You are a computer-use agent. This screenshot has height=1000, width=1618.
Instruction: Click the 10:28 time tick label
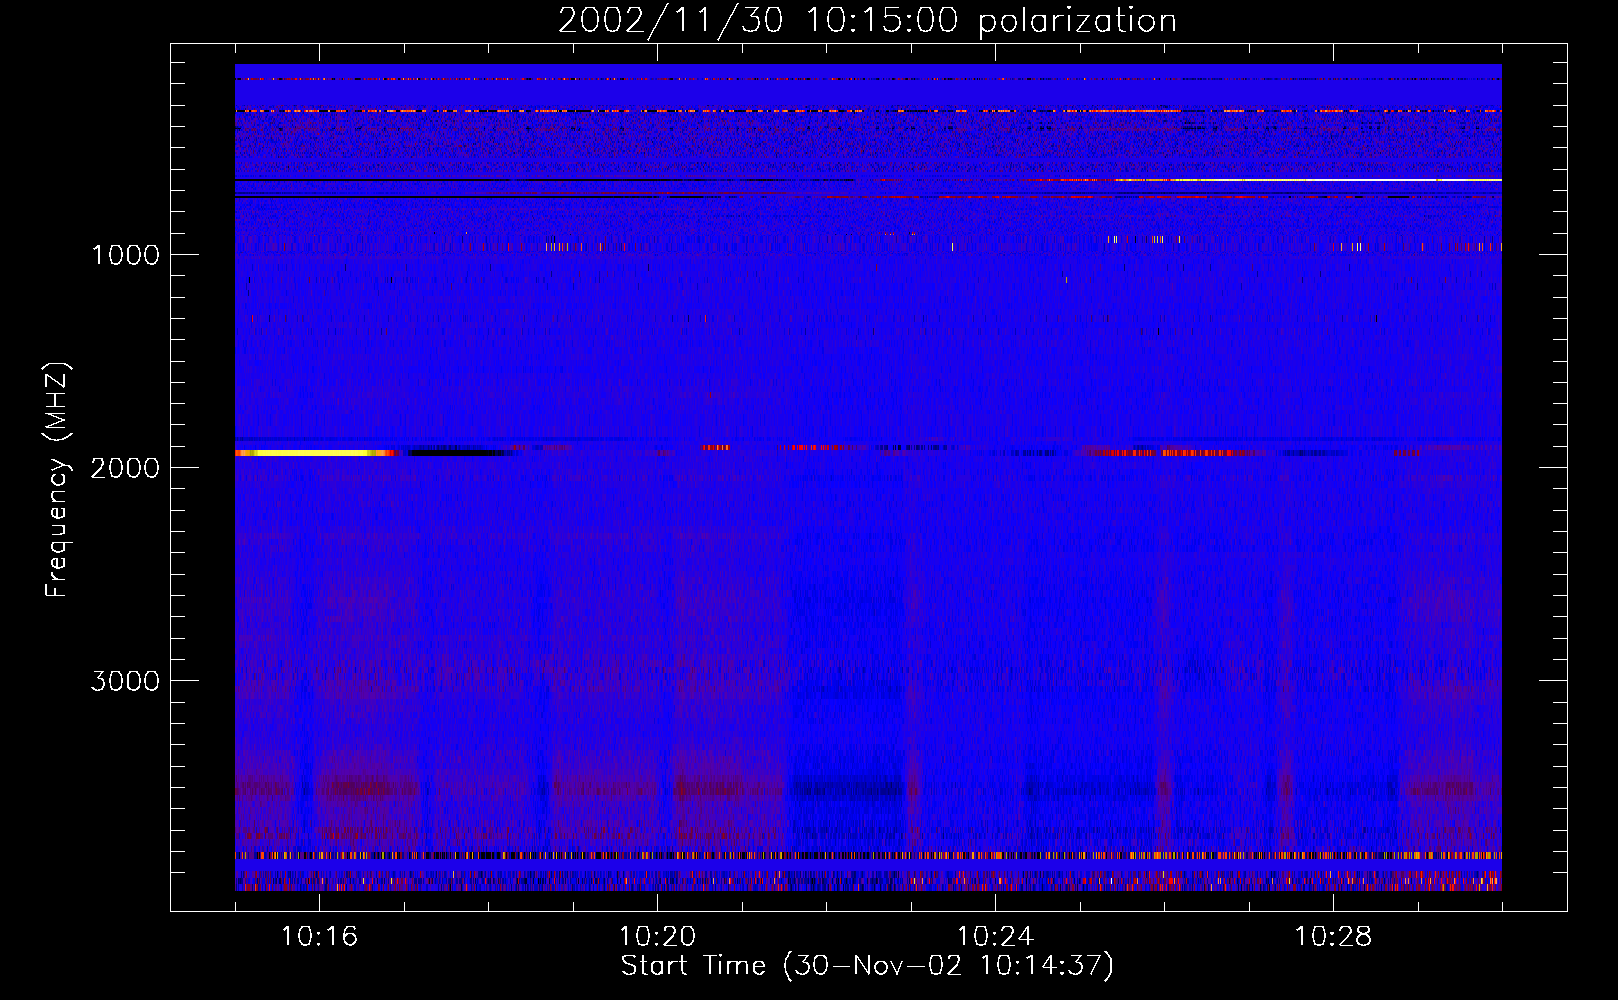(1333, 937)
